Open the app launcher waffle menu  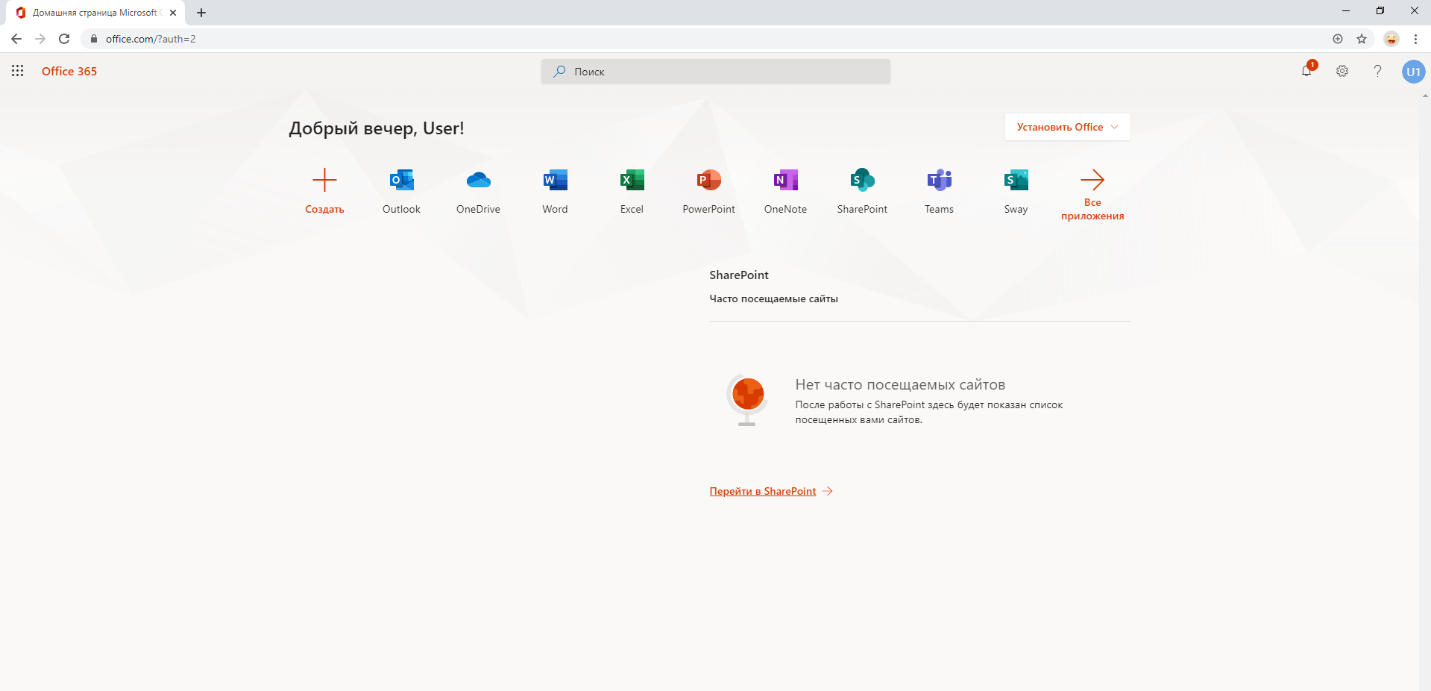pyautogui.click(x=17, y=71)
